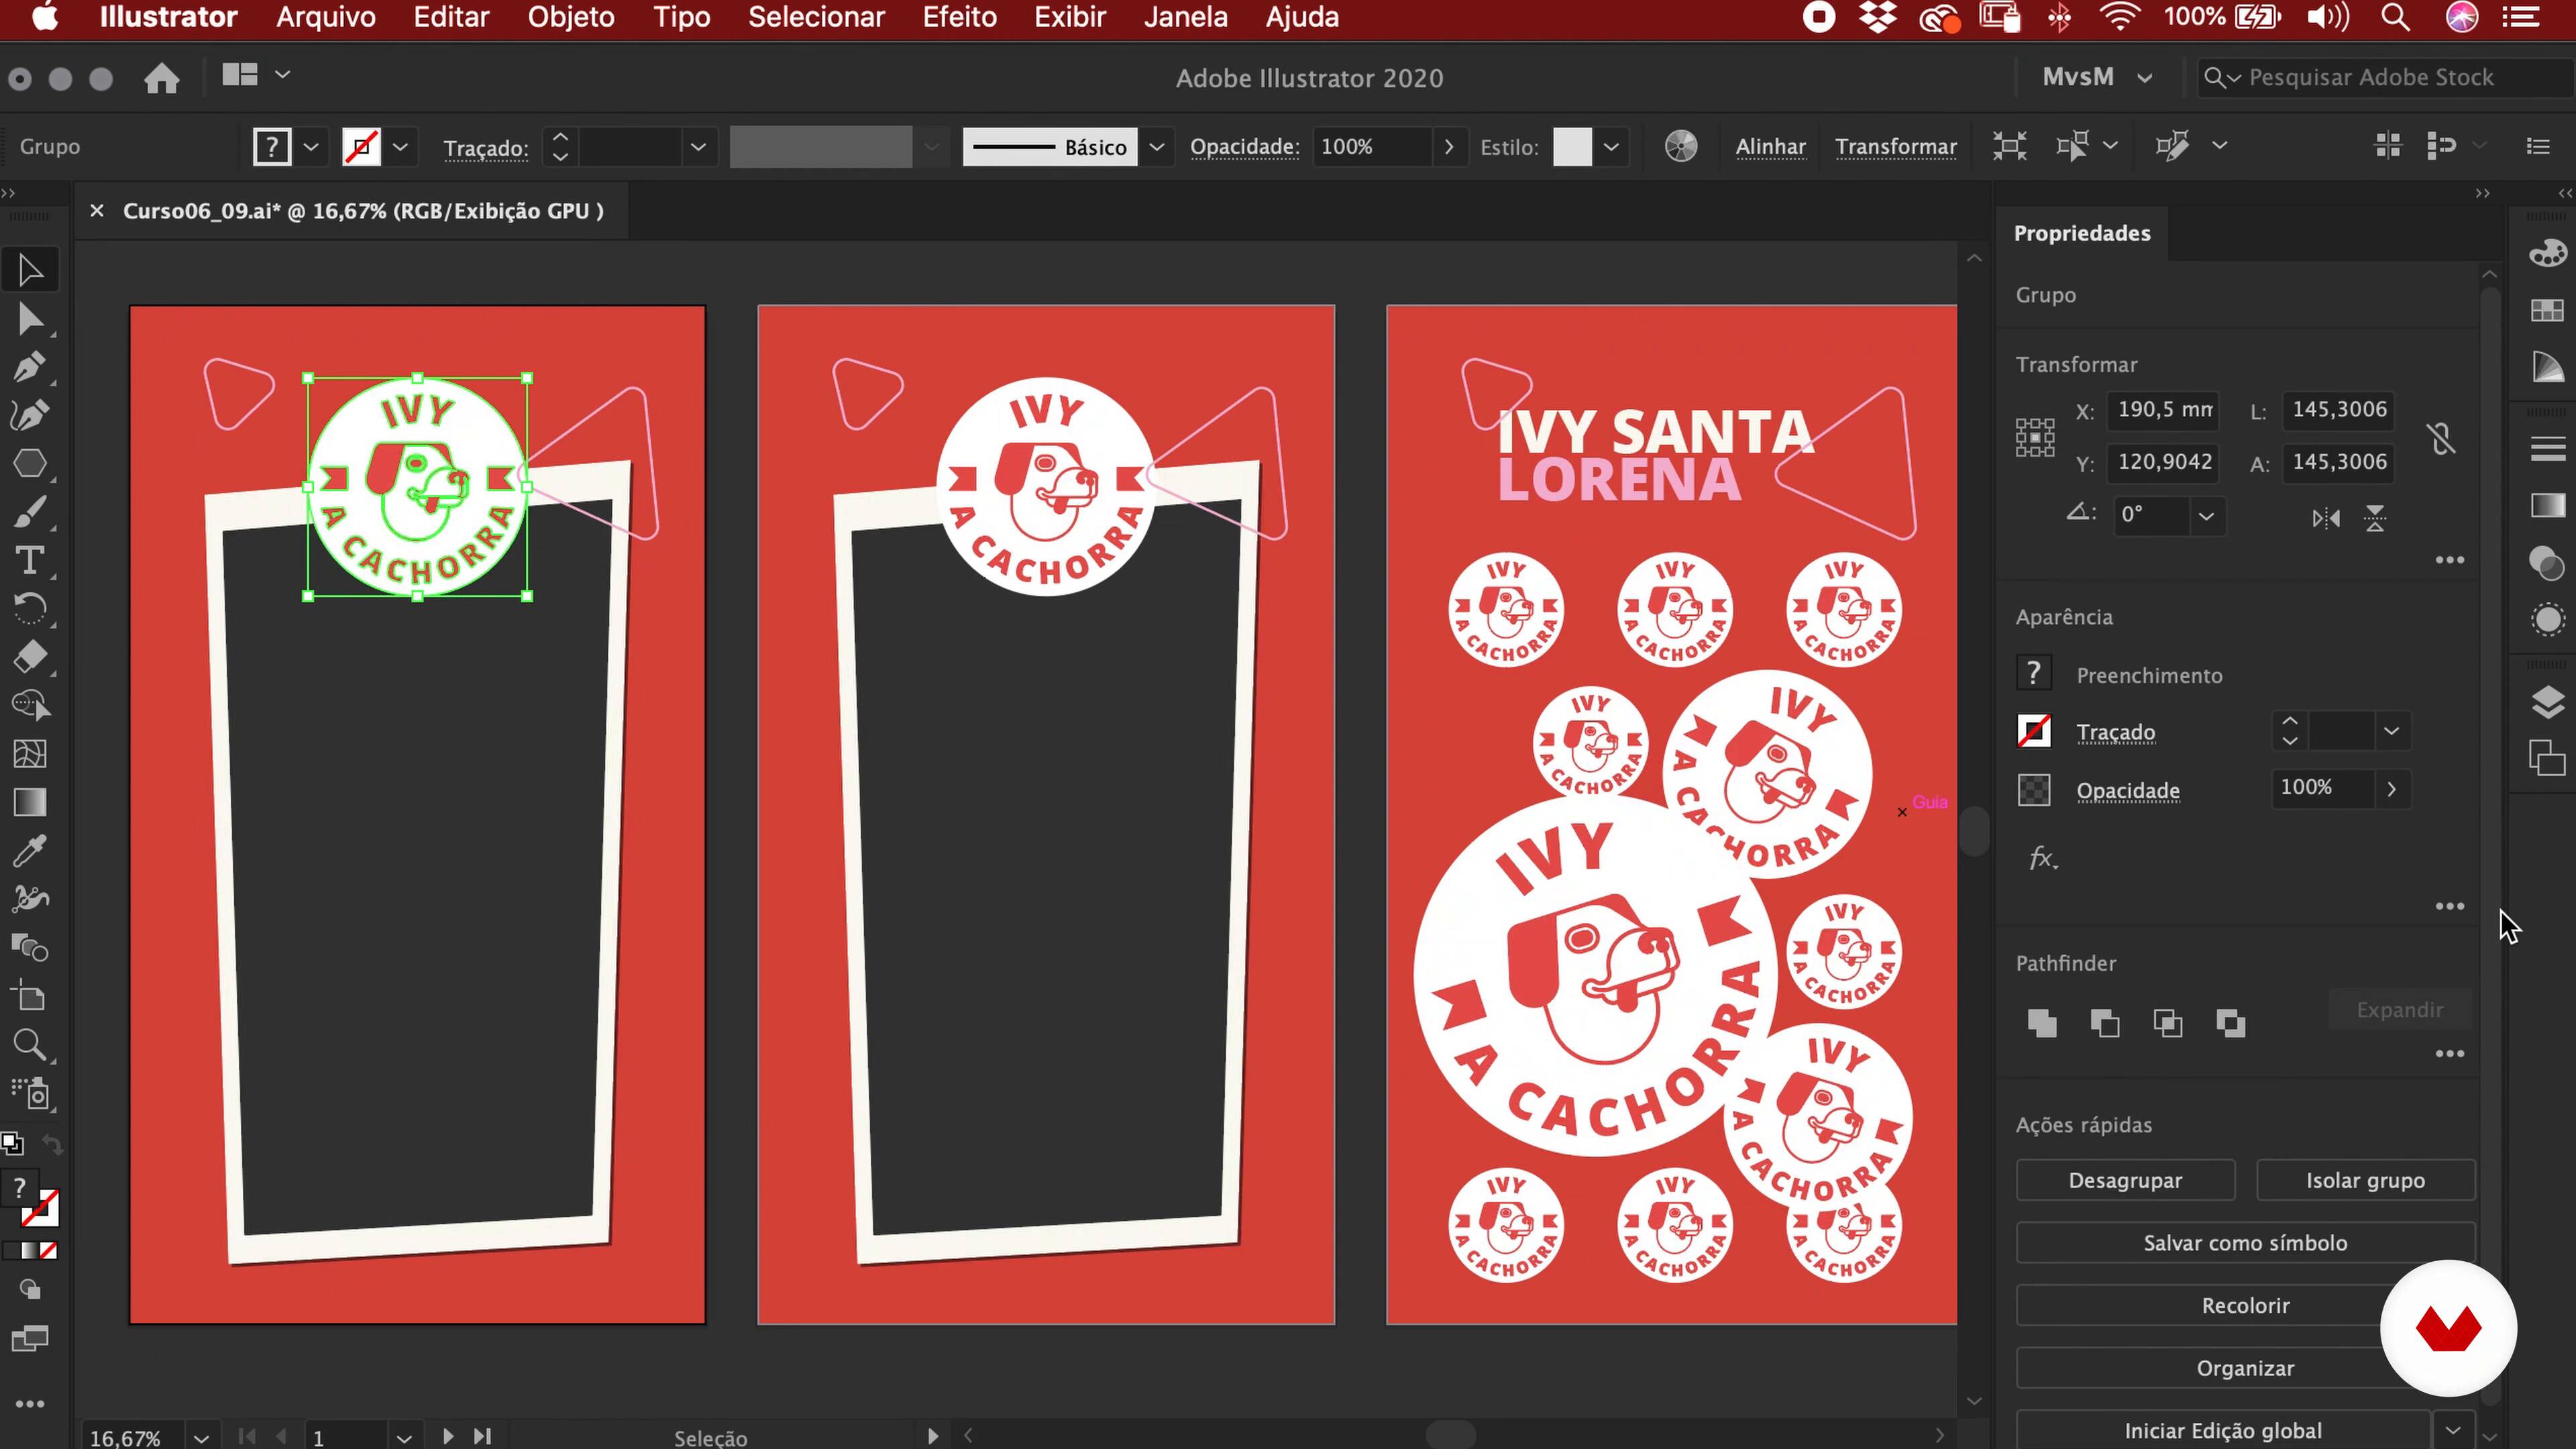This screenshot has width=2576, height=1449.
Task: Select the Eyedropper tool
Action: click(30, 851)
